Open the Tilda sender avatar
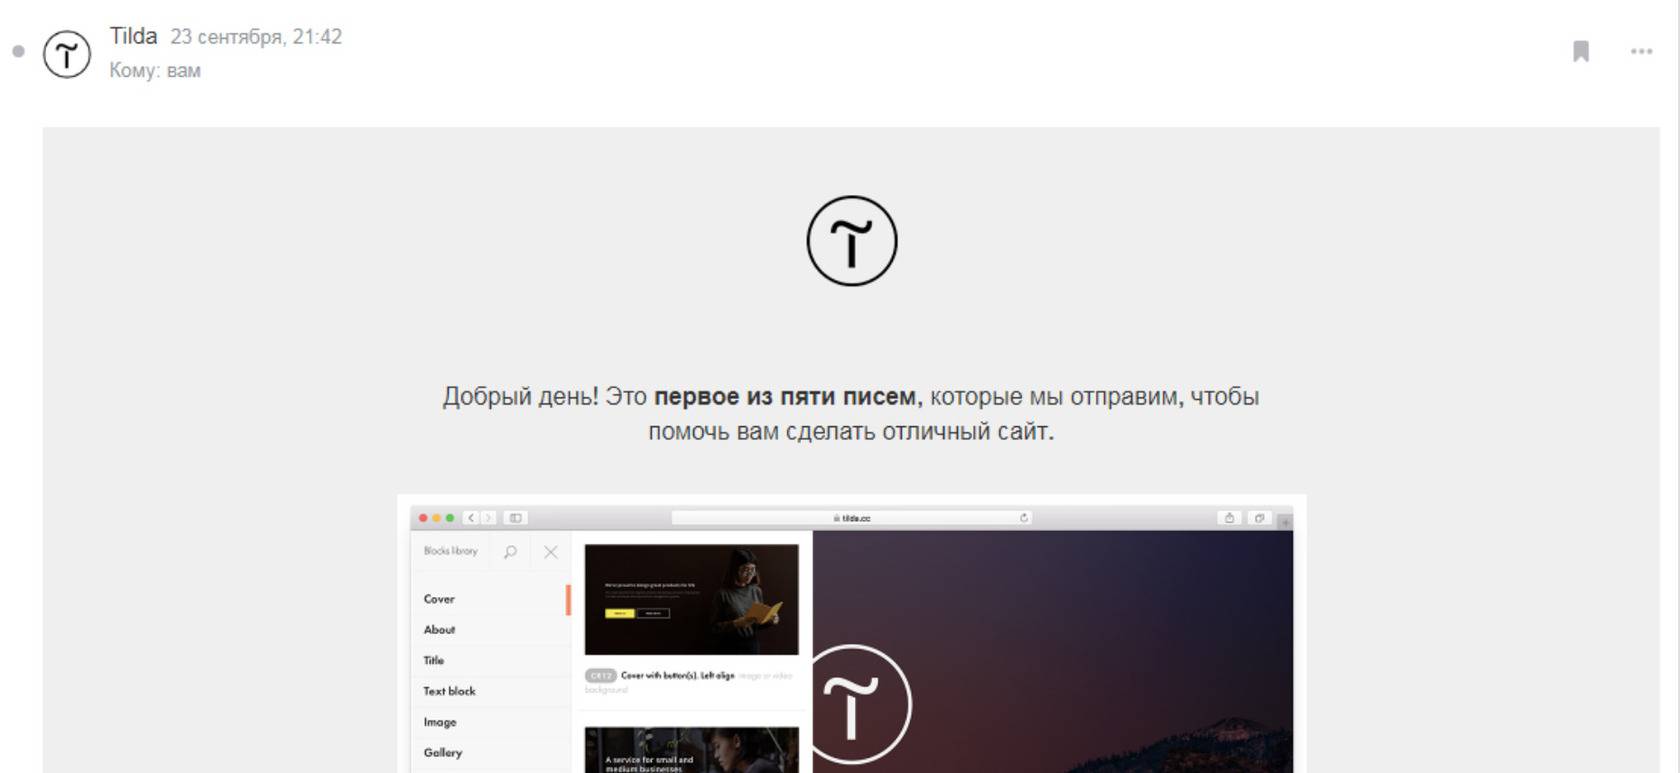 point(67,54)
